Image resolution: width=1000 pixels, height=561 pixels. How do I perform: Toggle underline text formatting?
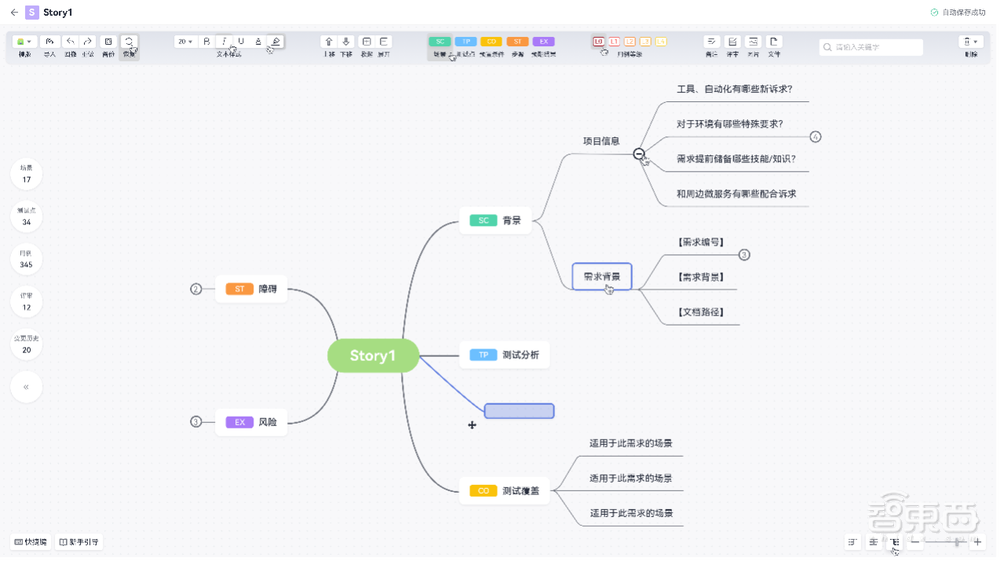241,42
